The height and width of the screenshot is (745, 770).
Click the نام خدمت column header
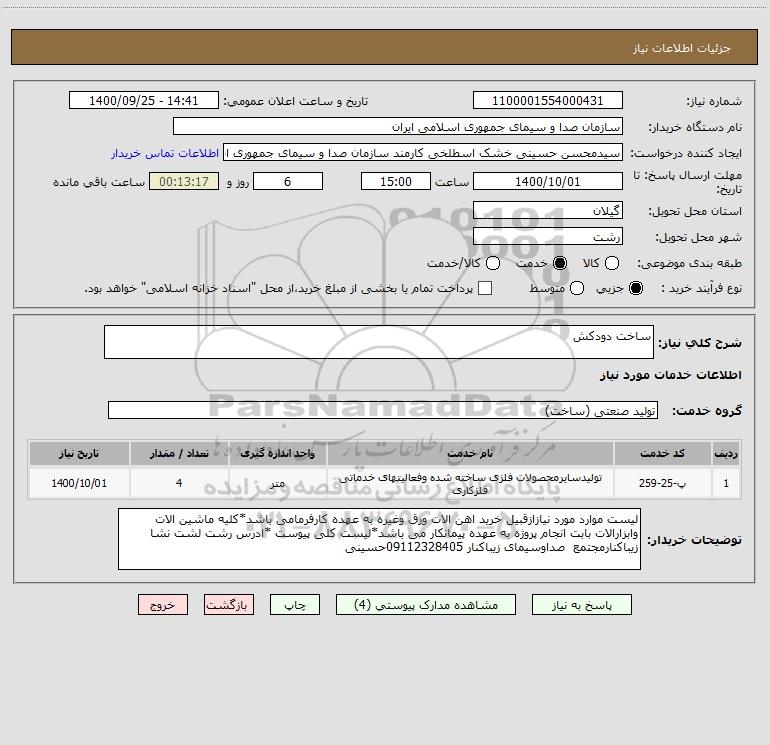pos(470,453)
